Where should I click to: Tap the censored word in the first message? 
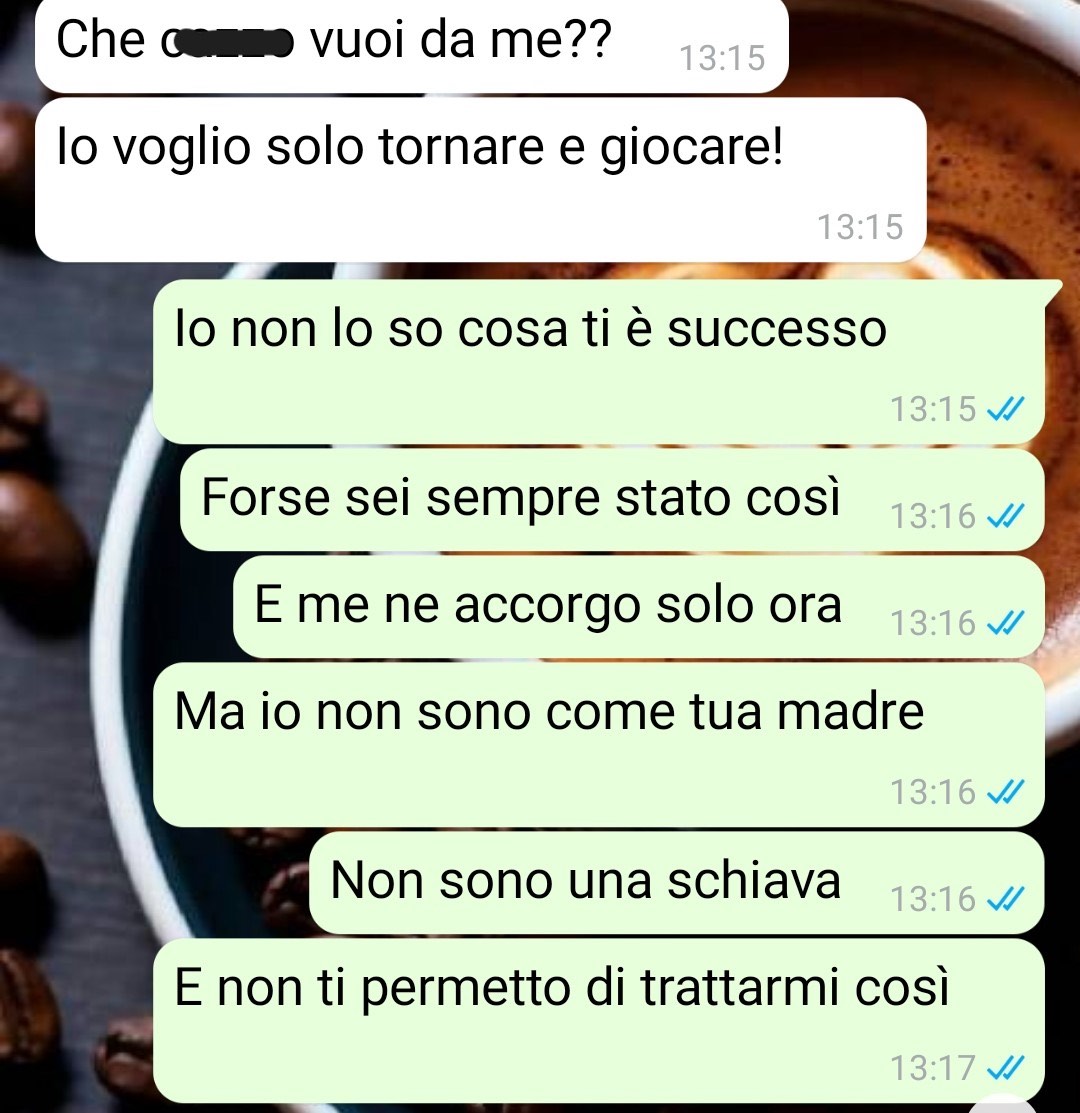227,43
